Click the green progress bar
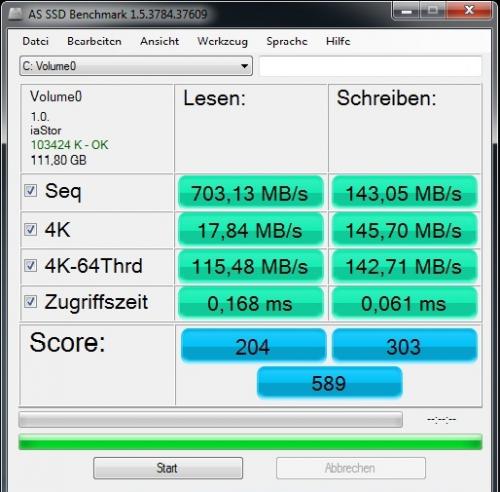 click(x=250, y=442)
